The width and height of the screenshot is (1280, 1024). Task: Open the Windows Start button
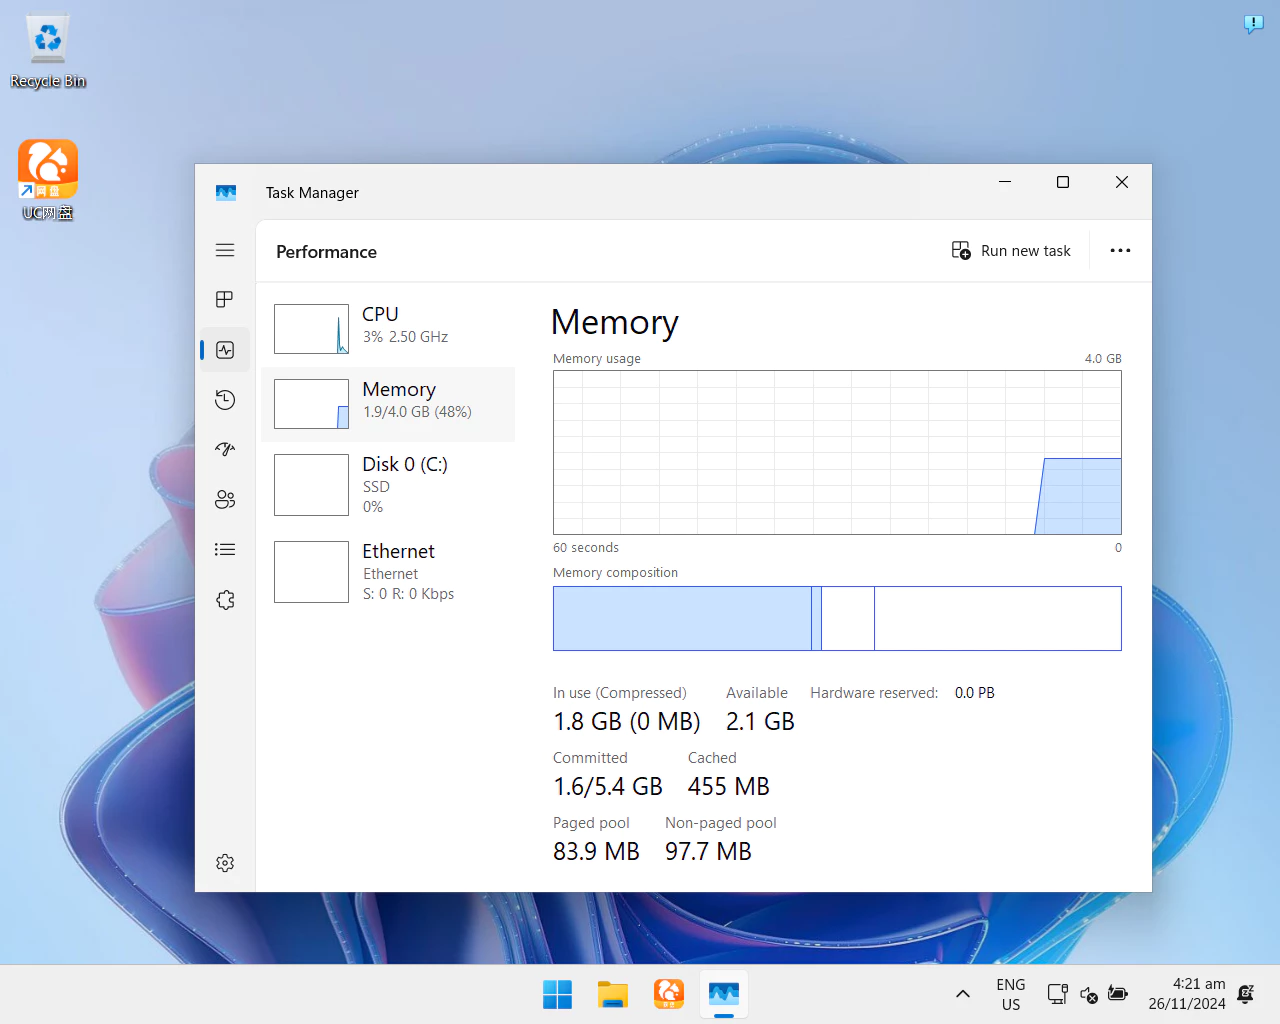557,994
